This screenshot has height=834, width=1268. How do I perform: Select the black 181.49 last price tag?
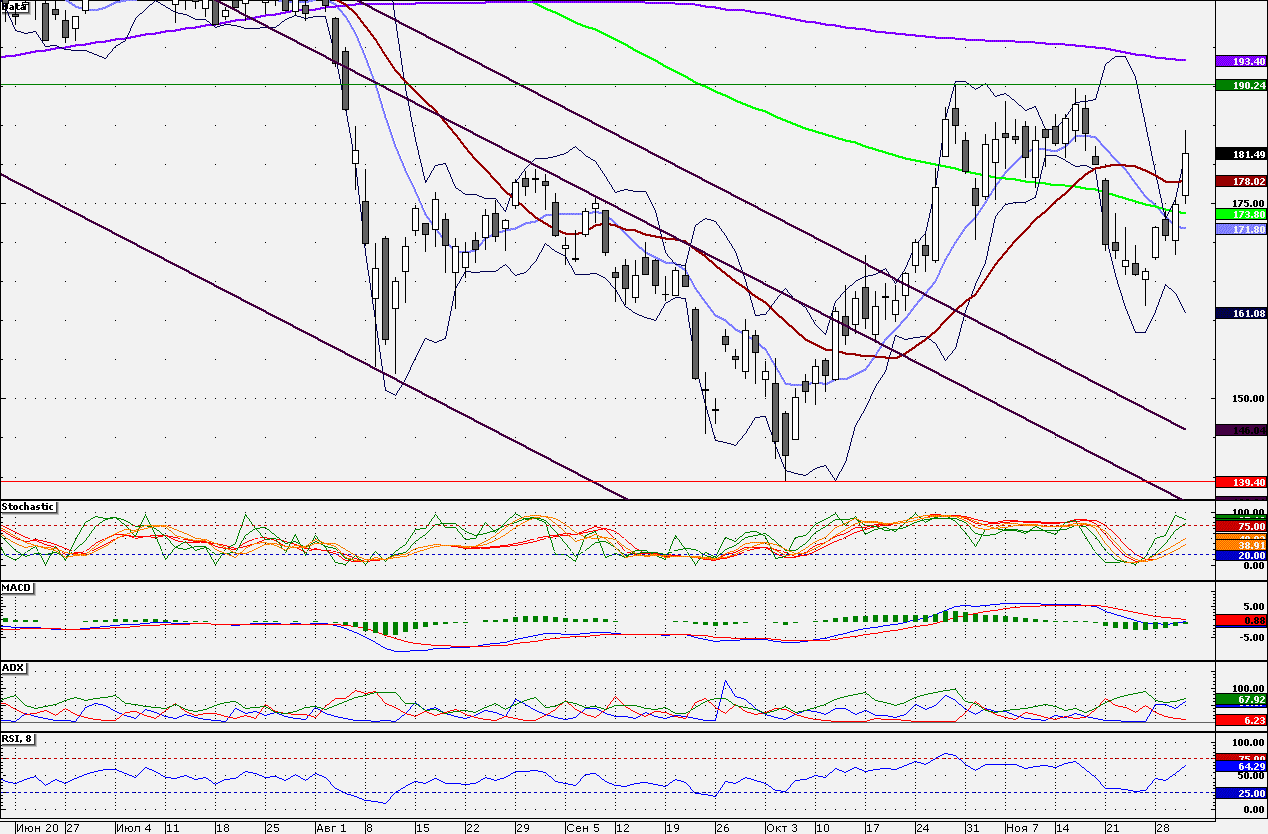tap(1240, 154)
